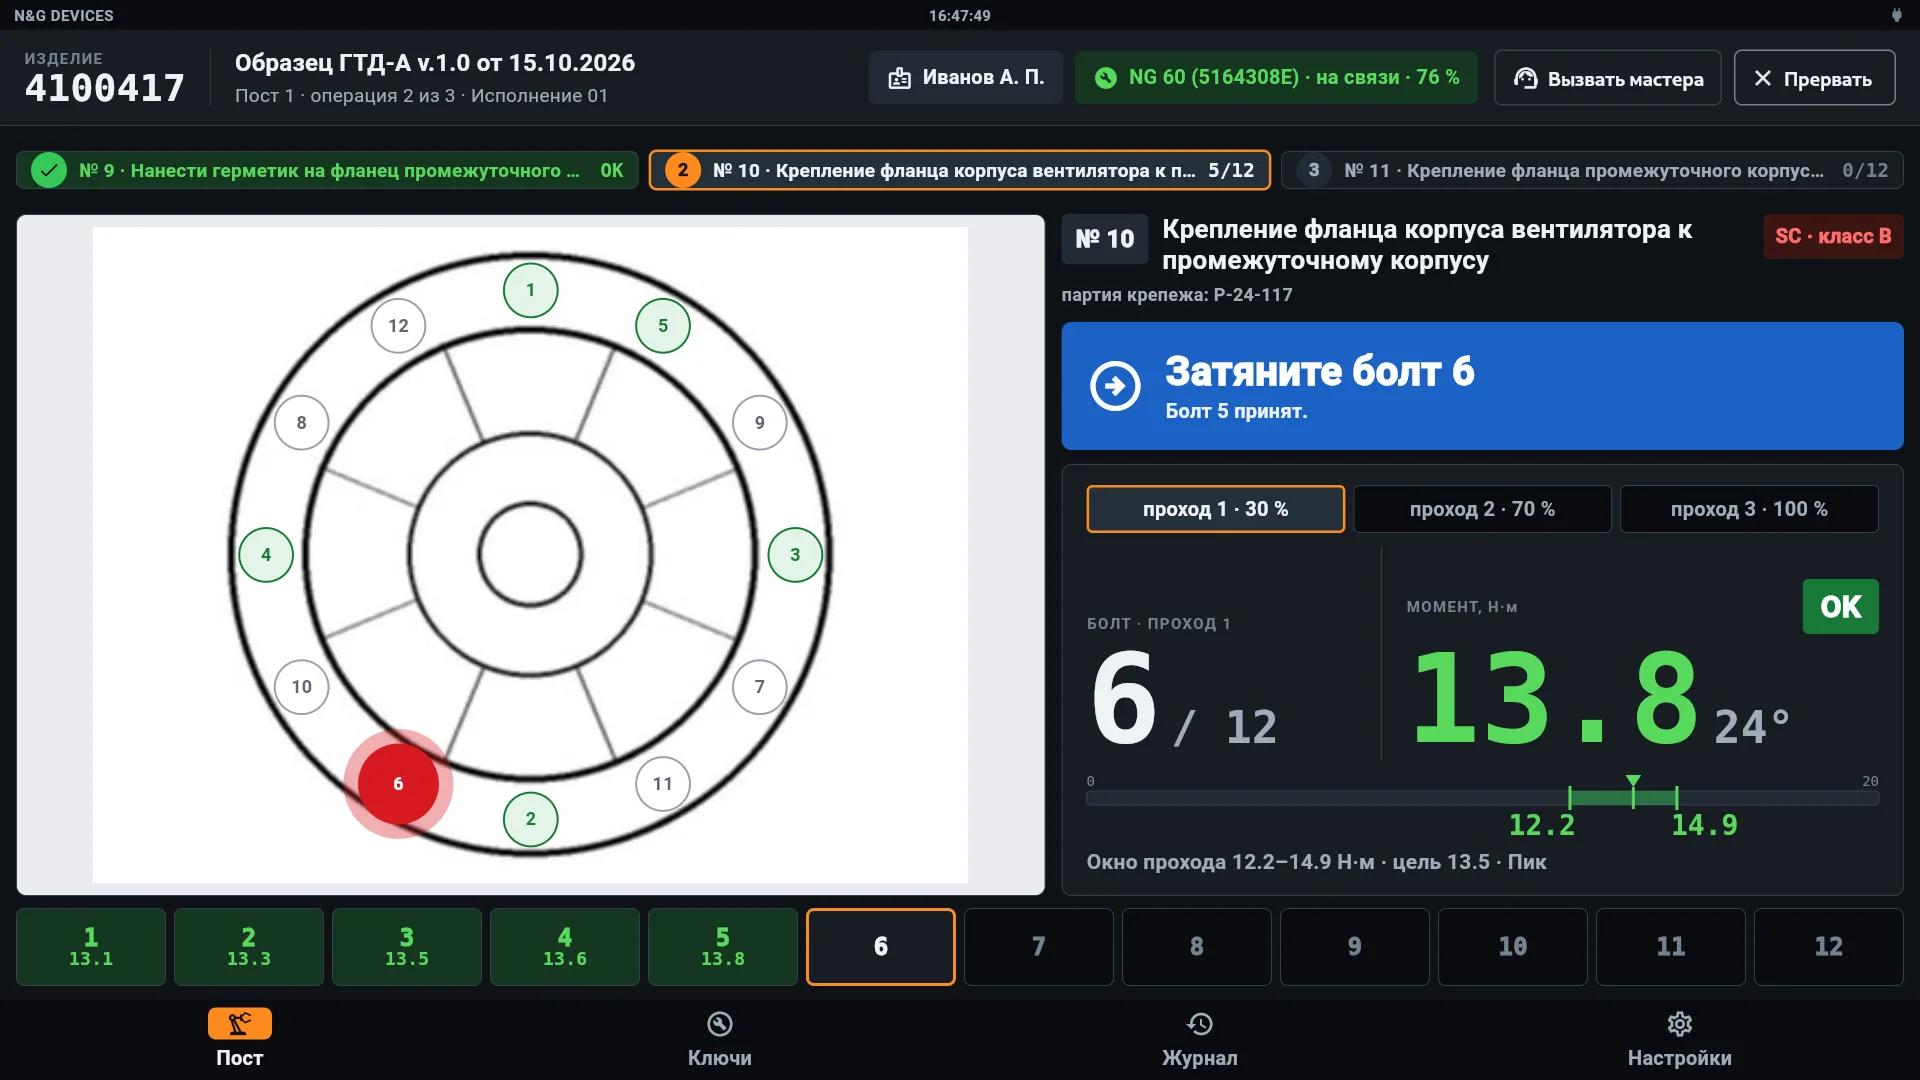Click the torque range bar 12.2–14.9
The width and height of the screenshot is (1920, 1080).
pyautogui.click(x=1623, y=798)
